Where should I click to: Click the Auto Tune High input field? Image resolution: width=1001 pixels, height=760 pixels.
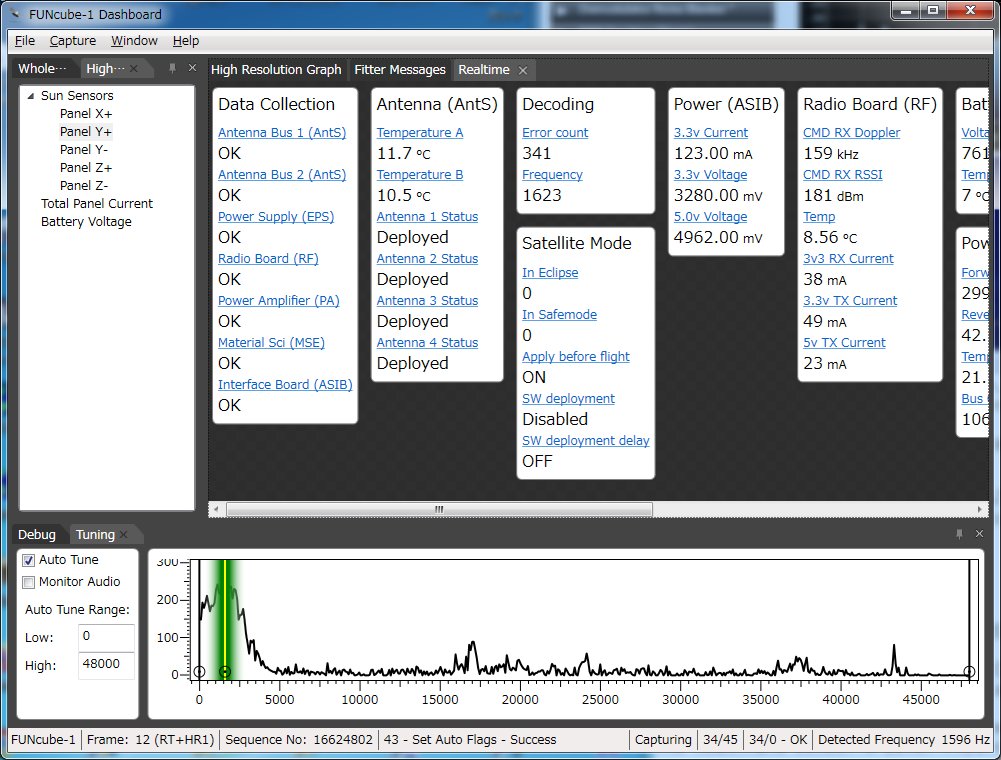tap(106, 665)
